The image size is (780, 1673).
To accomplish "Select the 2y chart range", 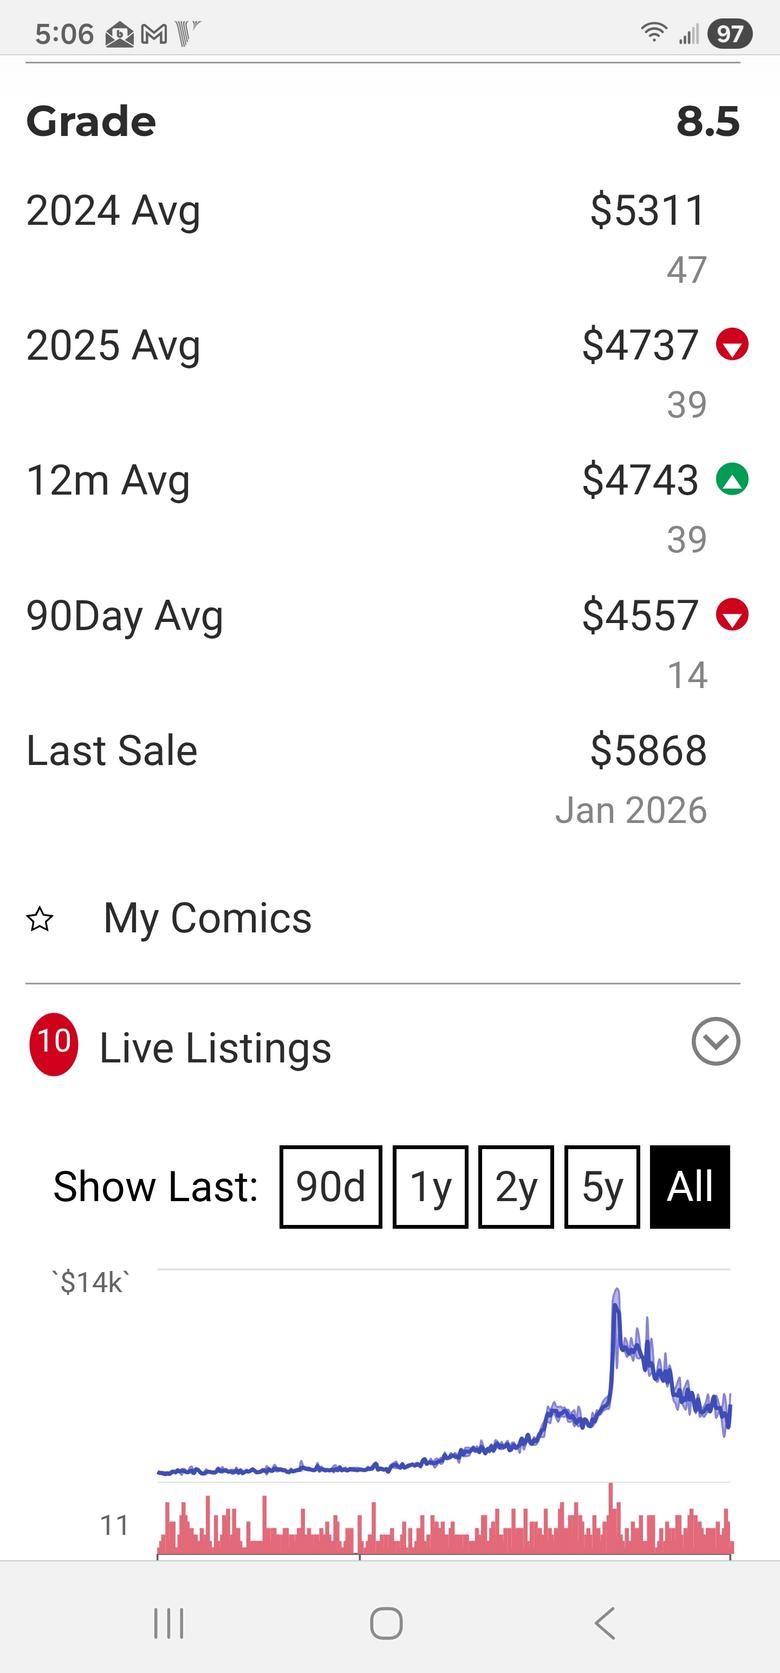I will click(x=516, y=1187).
